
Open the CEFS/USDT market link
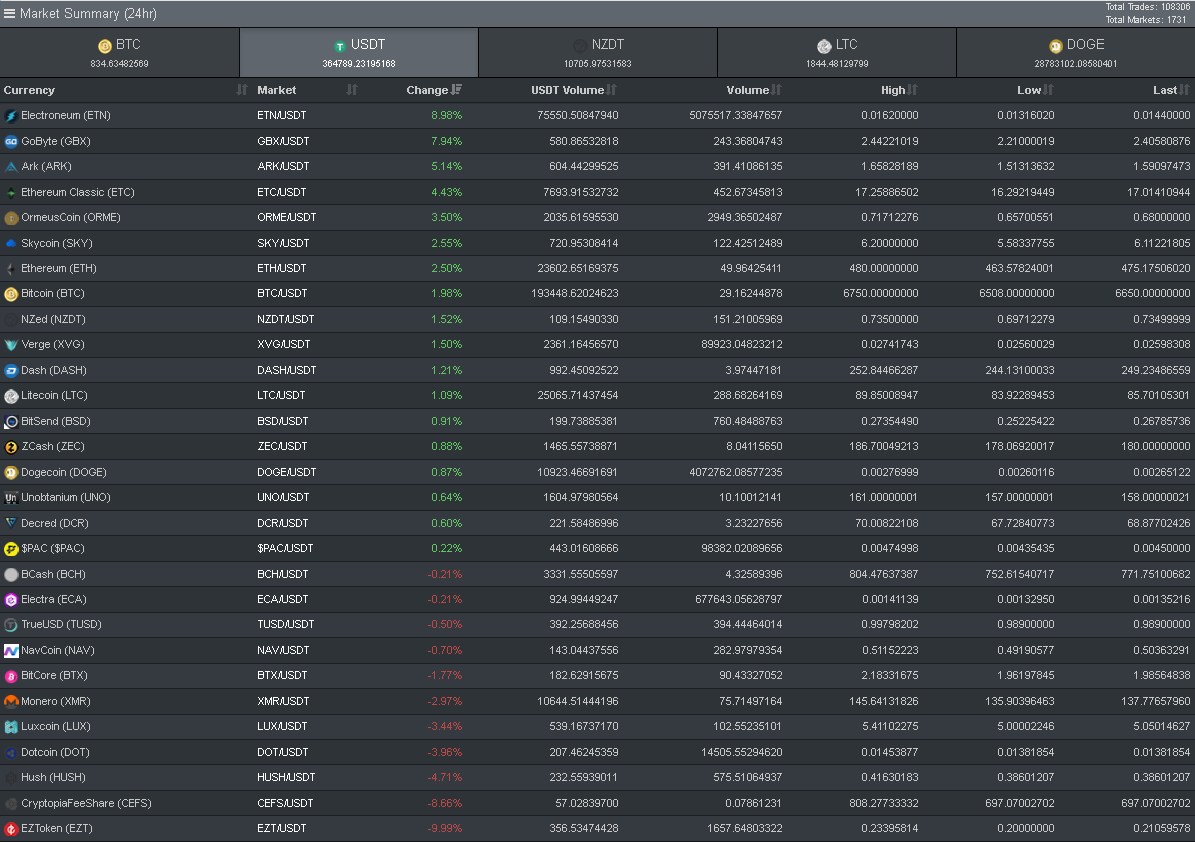point(284,803)
